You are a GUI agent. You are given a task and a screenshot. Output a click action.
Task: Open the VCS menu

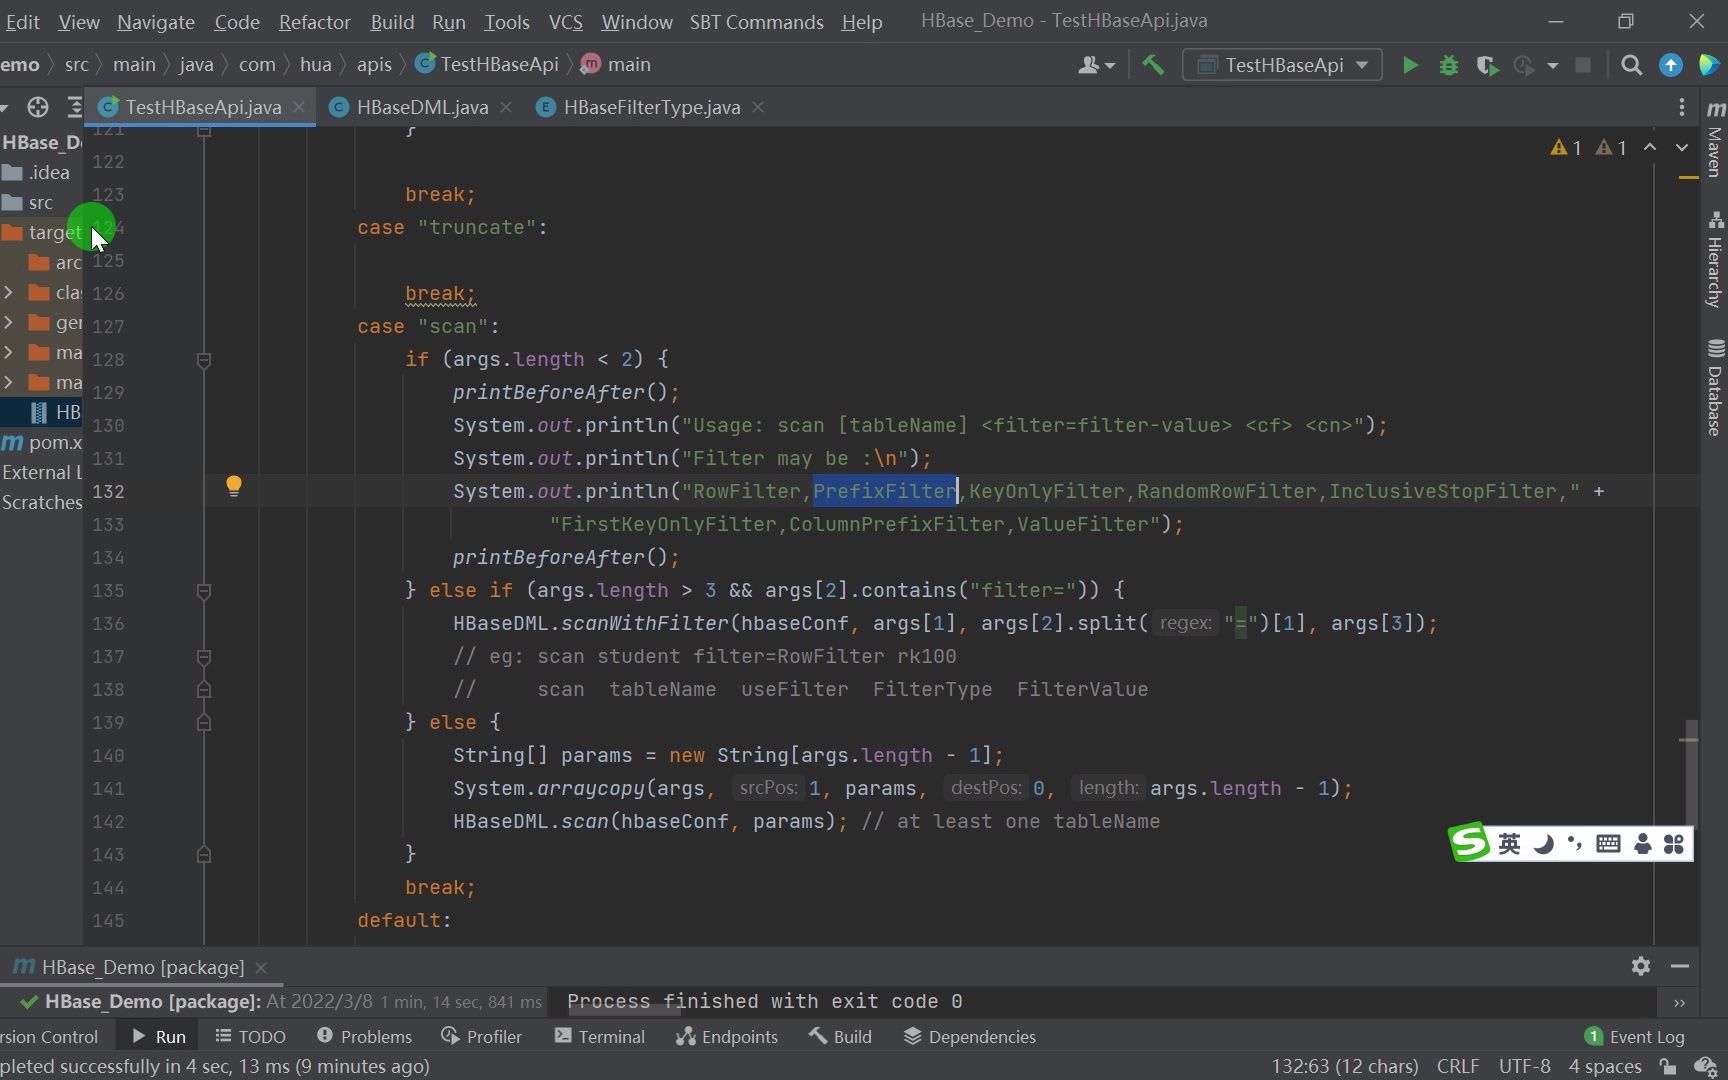coord(565,21)
